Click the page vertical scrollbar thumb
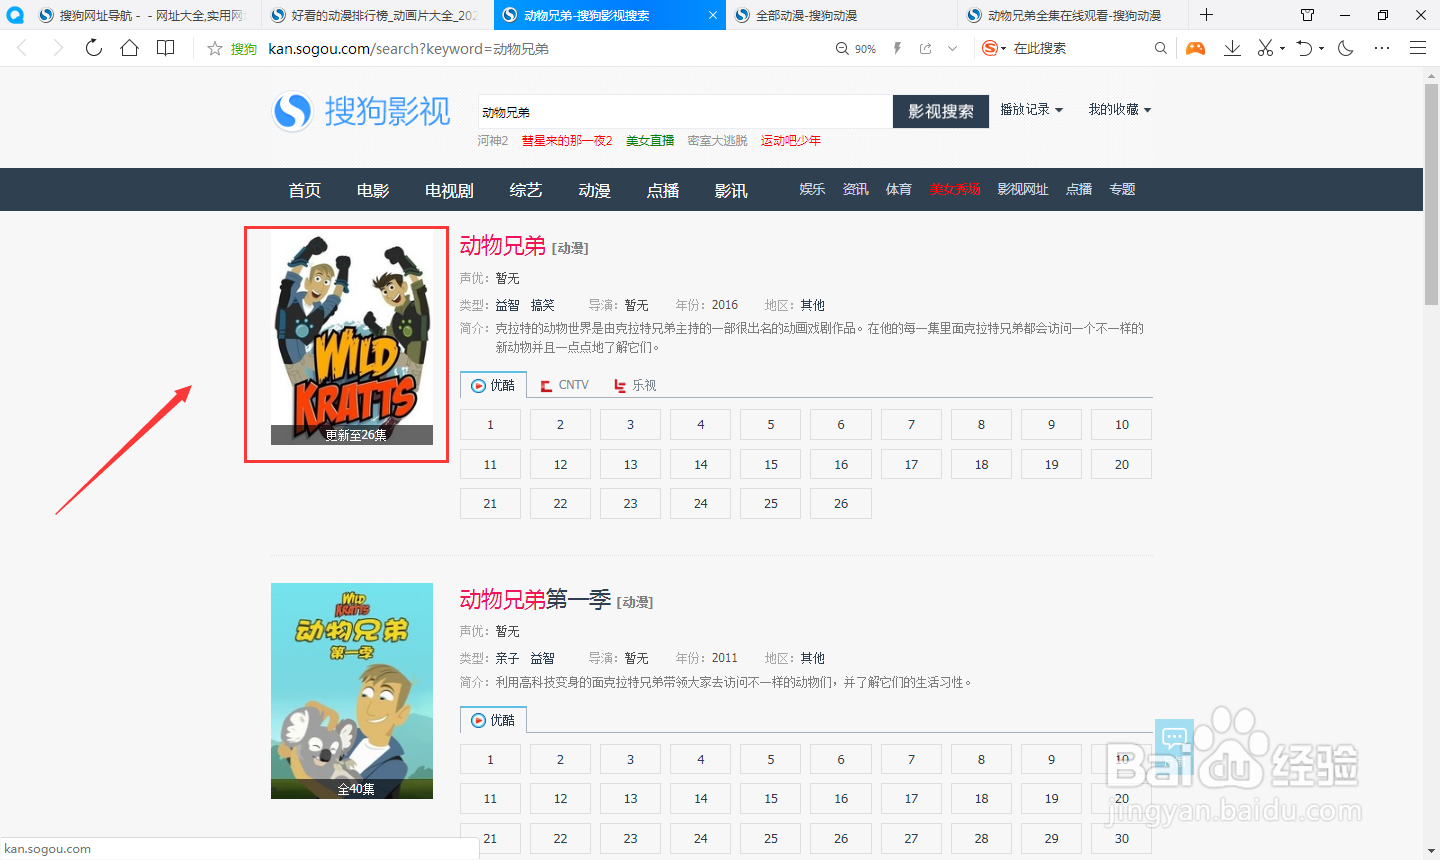 [1431, 195]
